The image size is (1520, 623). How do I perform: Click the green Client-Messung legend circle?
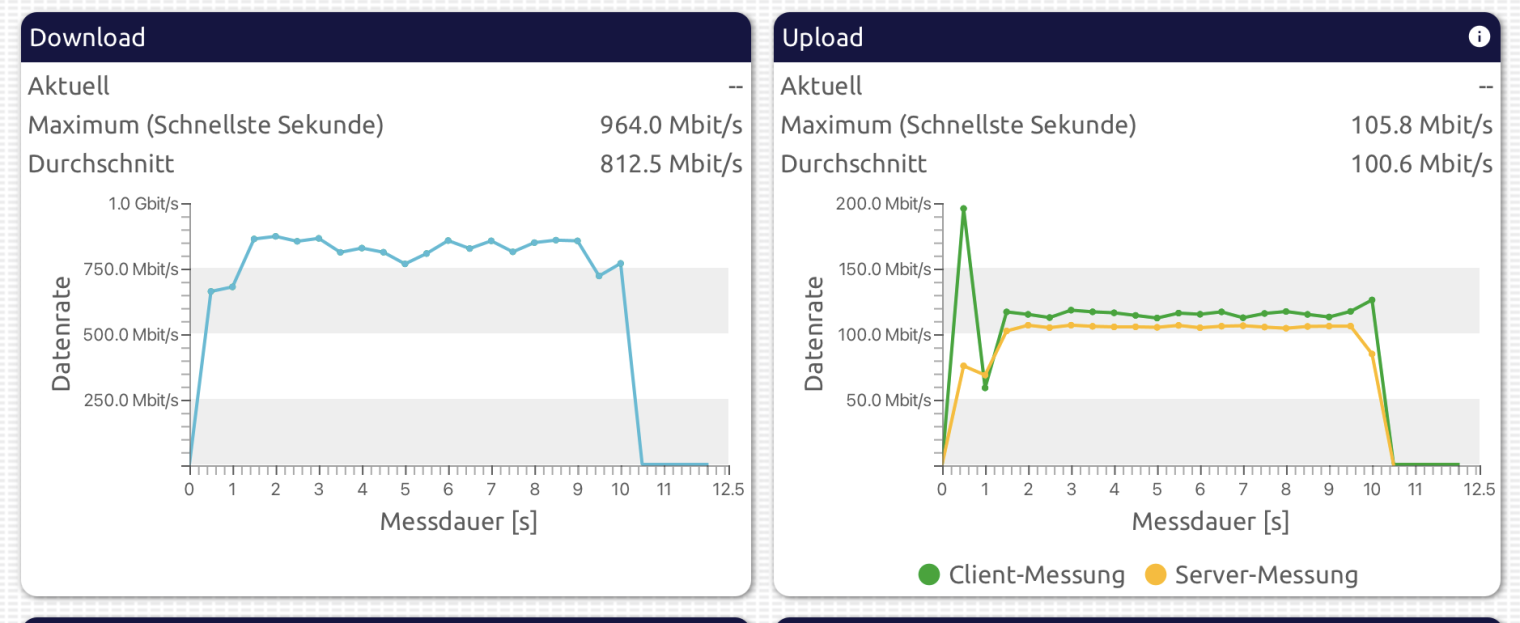(x=929, y=575)
